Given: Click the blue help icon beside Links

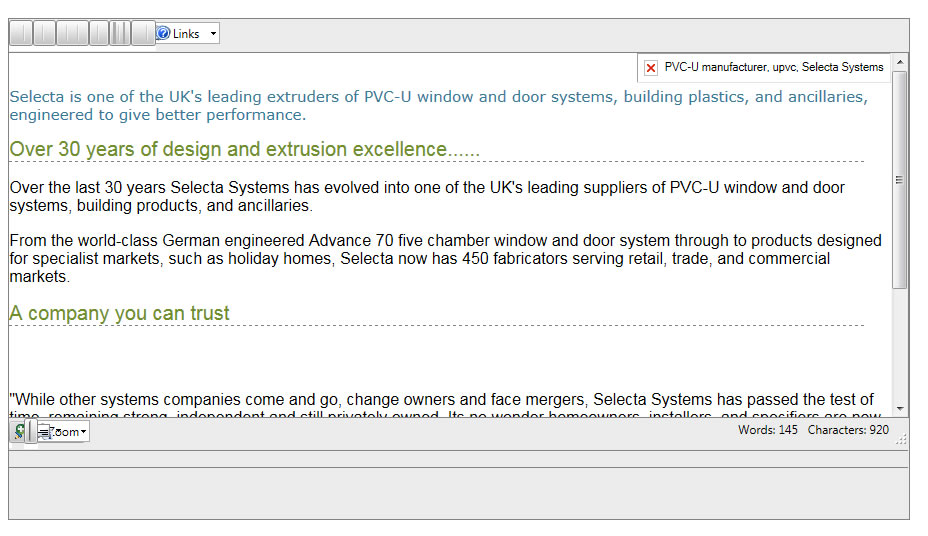Looking at the screenshot, I should (164, 34).
